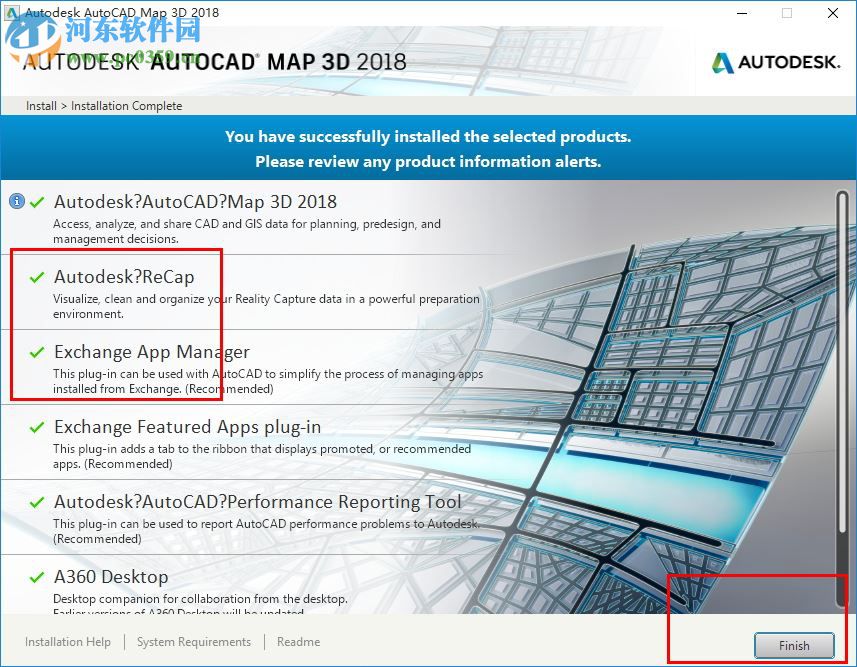This screenshot has height=667, width=857.
Task: Click the Autodesk logo in the top-right corner
Action: tap(775, 61)
